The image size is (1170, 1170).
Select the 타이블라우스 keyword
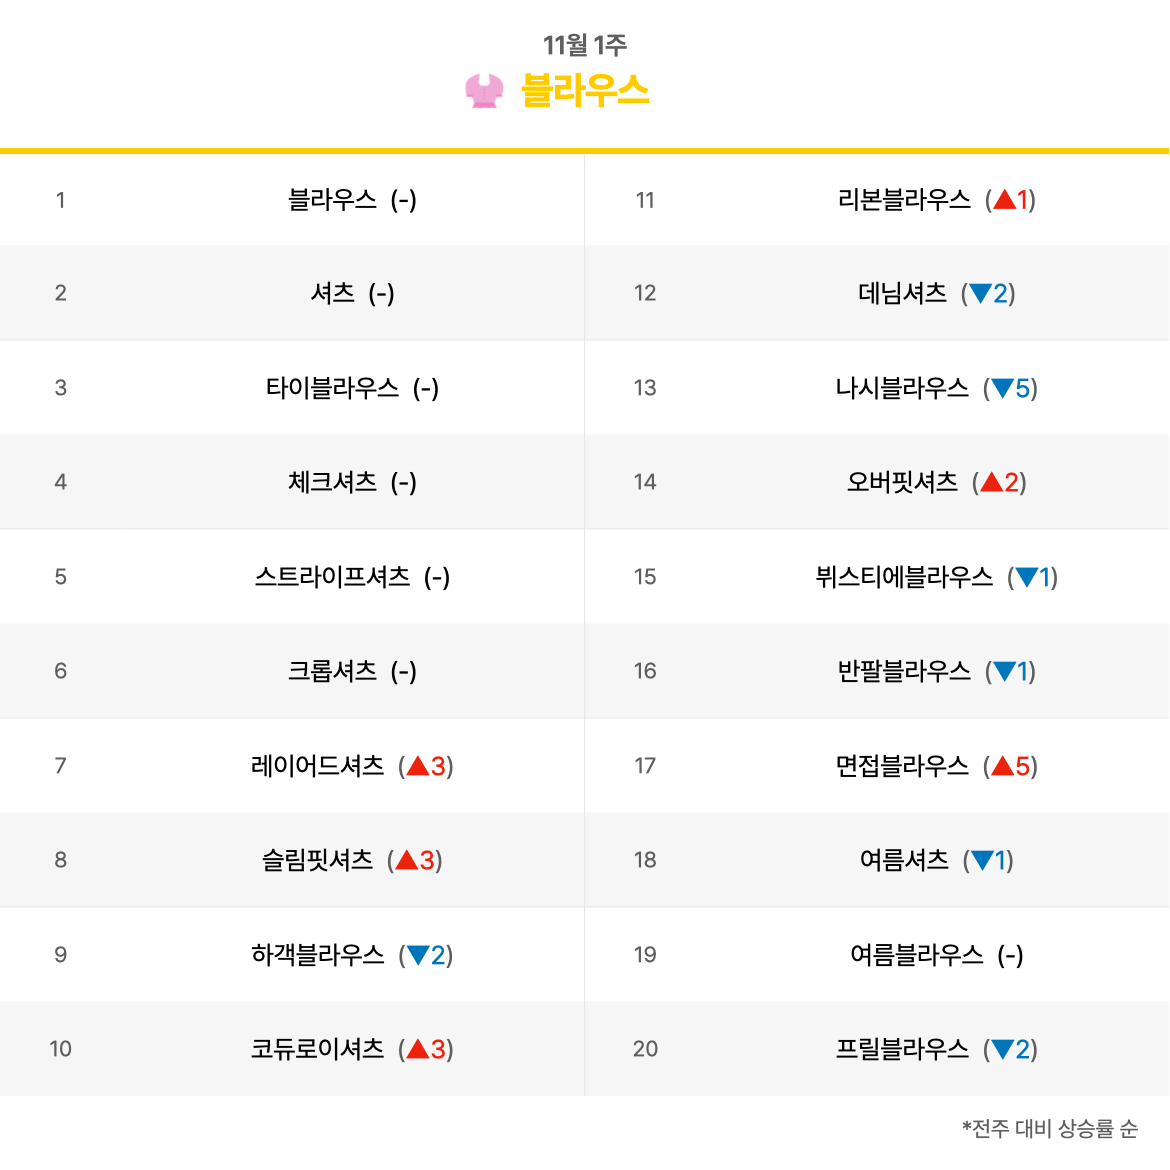(332, 388)
